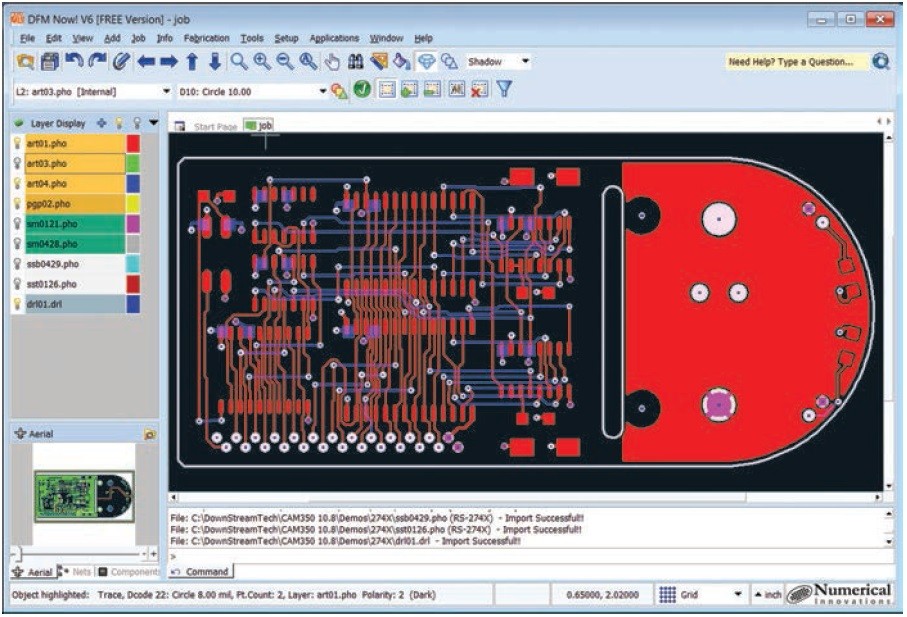Open the D10: Circle 10.00 dcode dropdown

coord(252,91)
